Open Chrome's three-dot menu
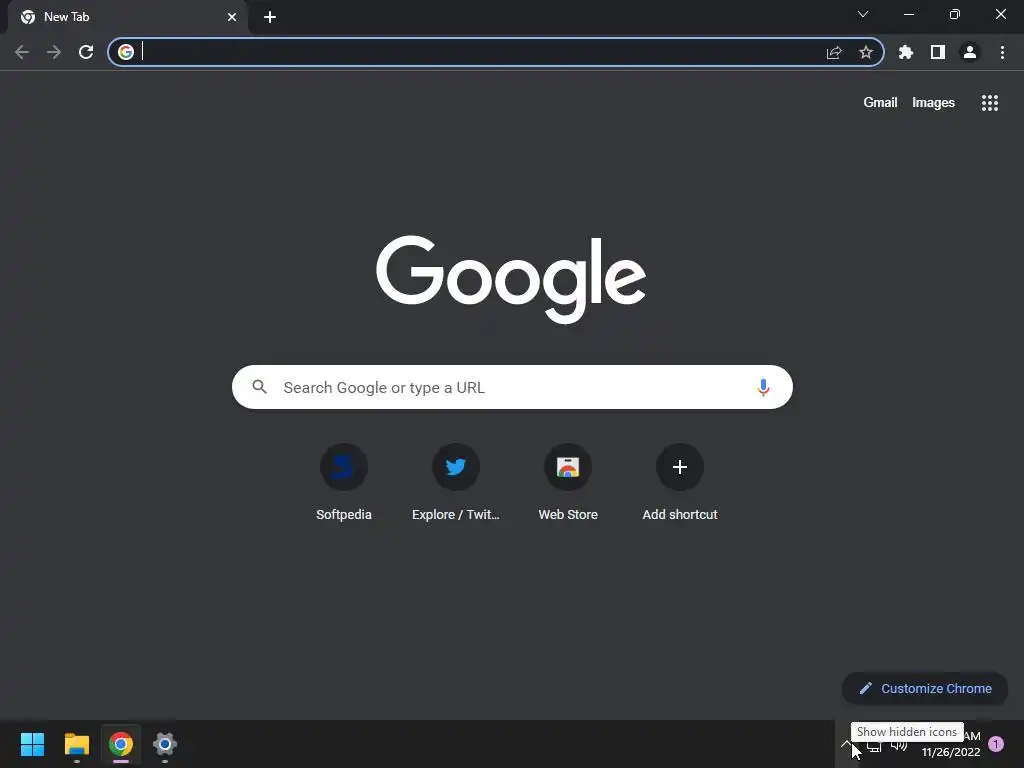 click(x=1002, y=52)
